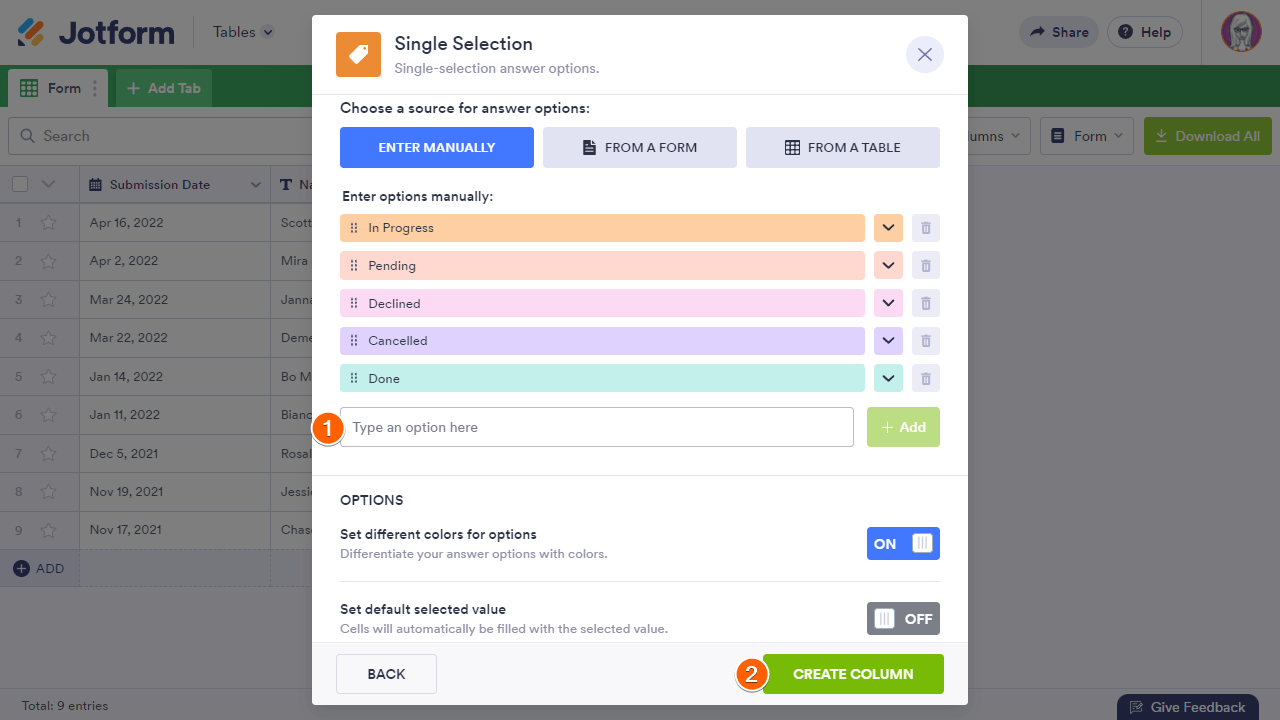Select the From a Form source tab
Image resolution: width=1280 pixels, height=720 pixels.
(640, 147)
